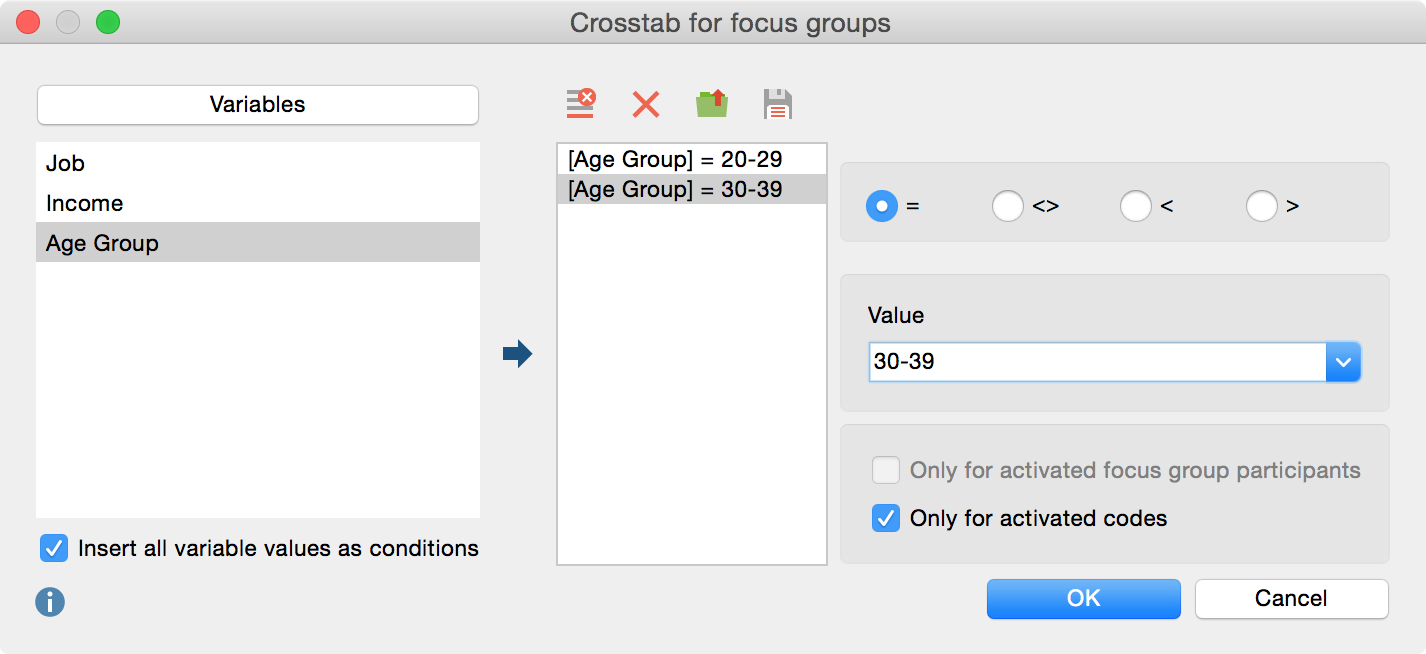Click the save conditions disk icon
Viewport: 1426px width, 654px height.
tap(777, 104)
